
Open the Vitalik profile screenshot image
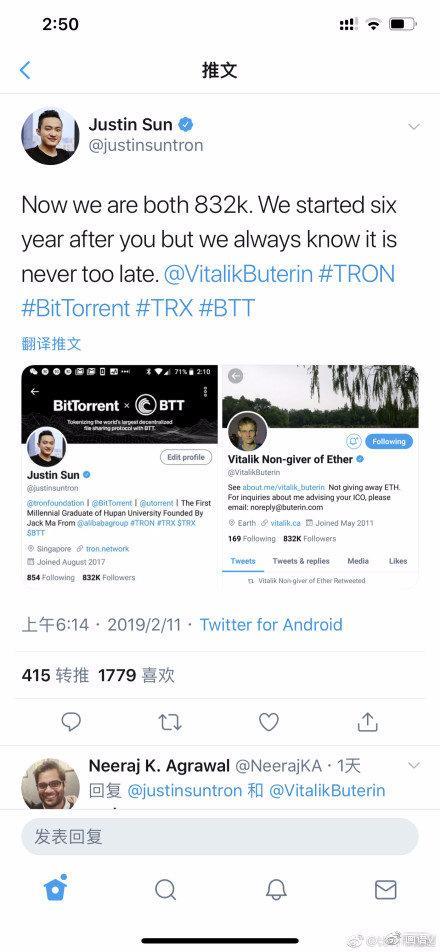[320, 477]
